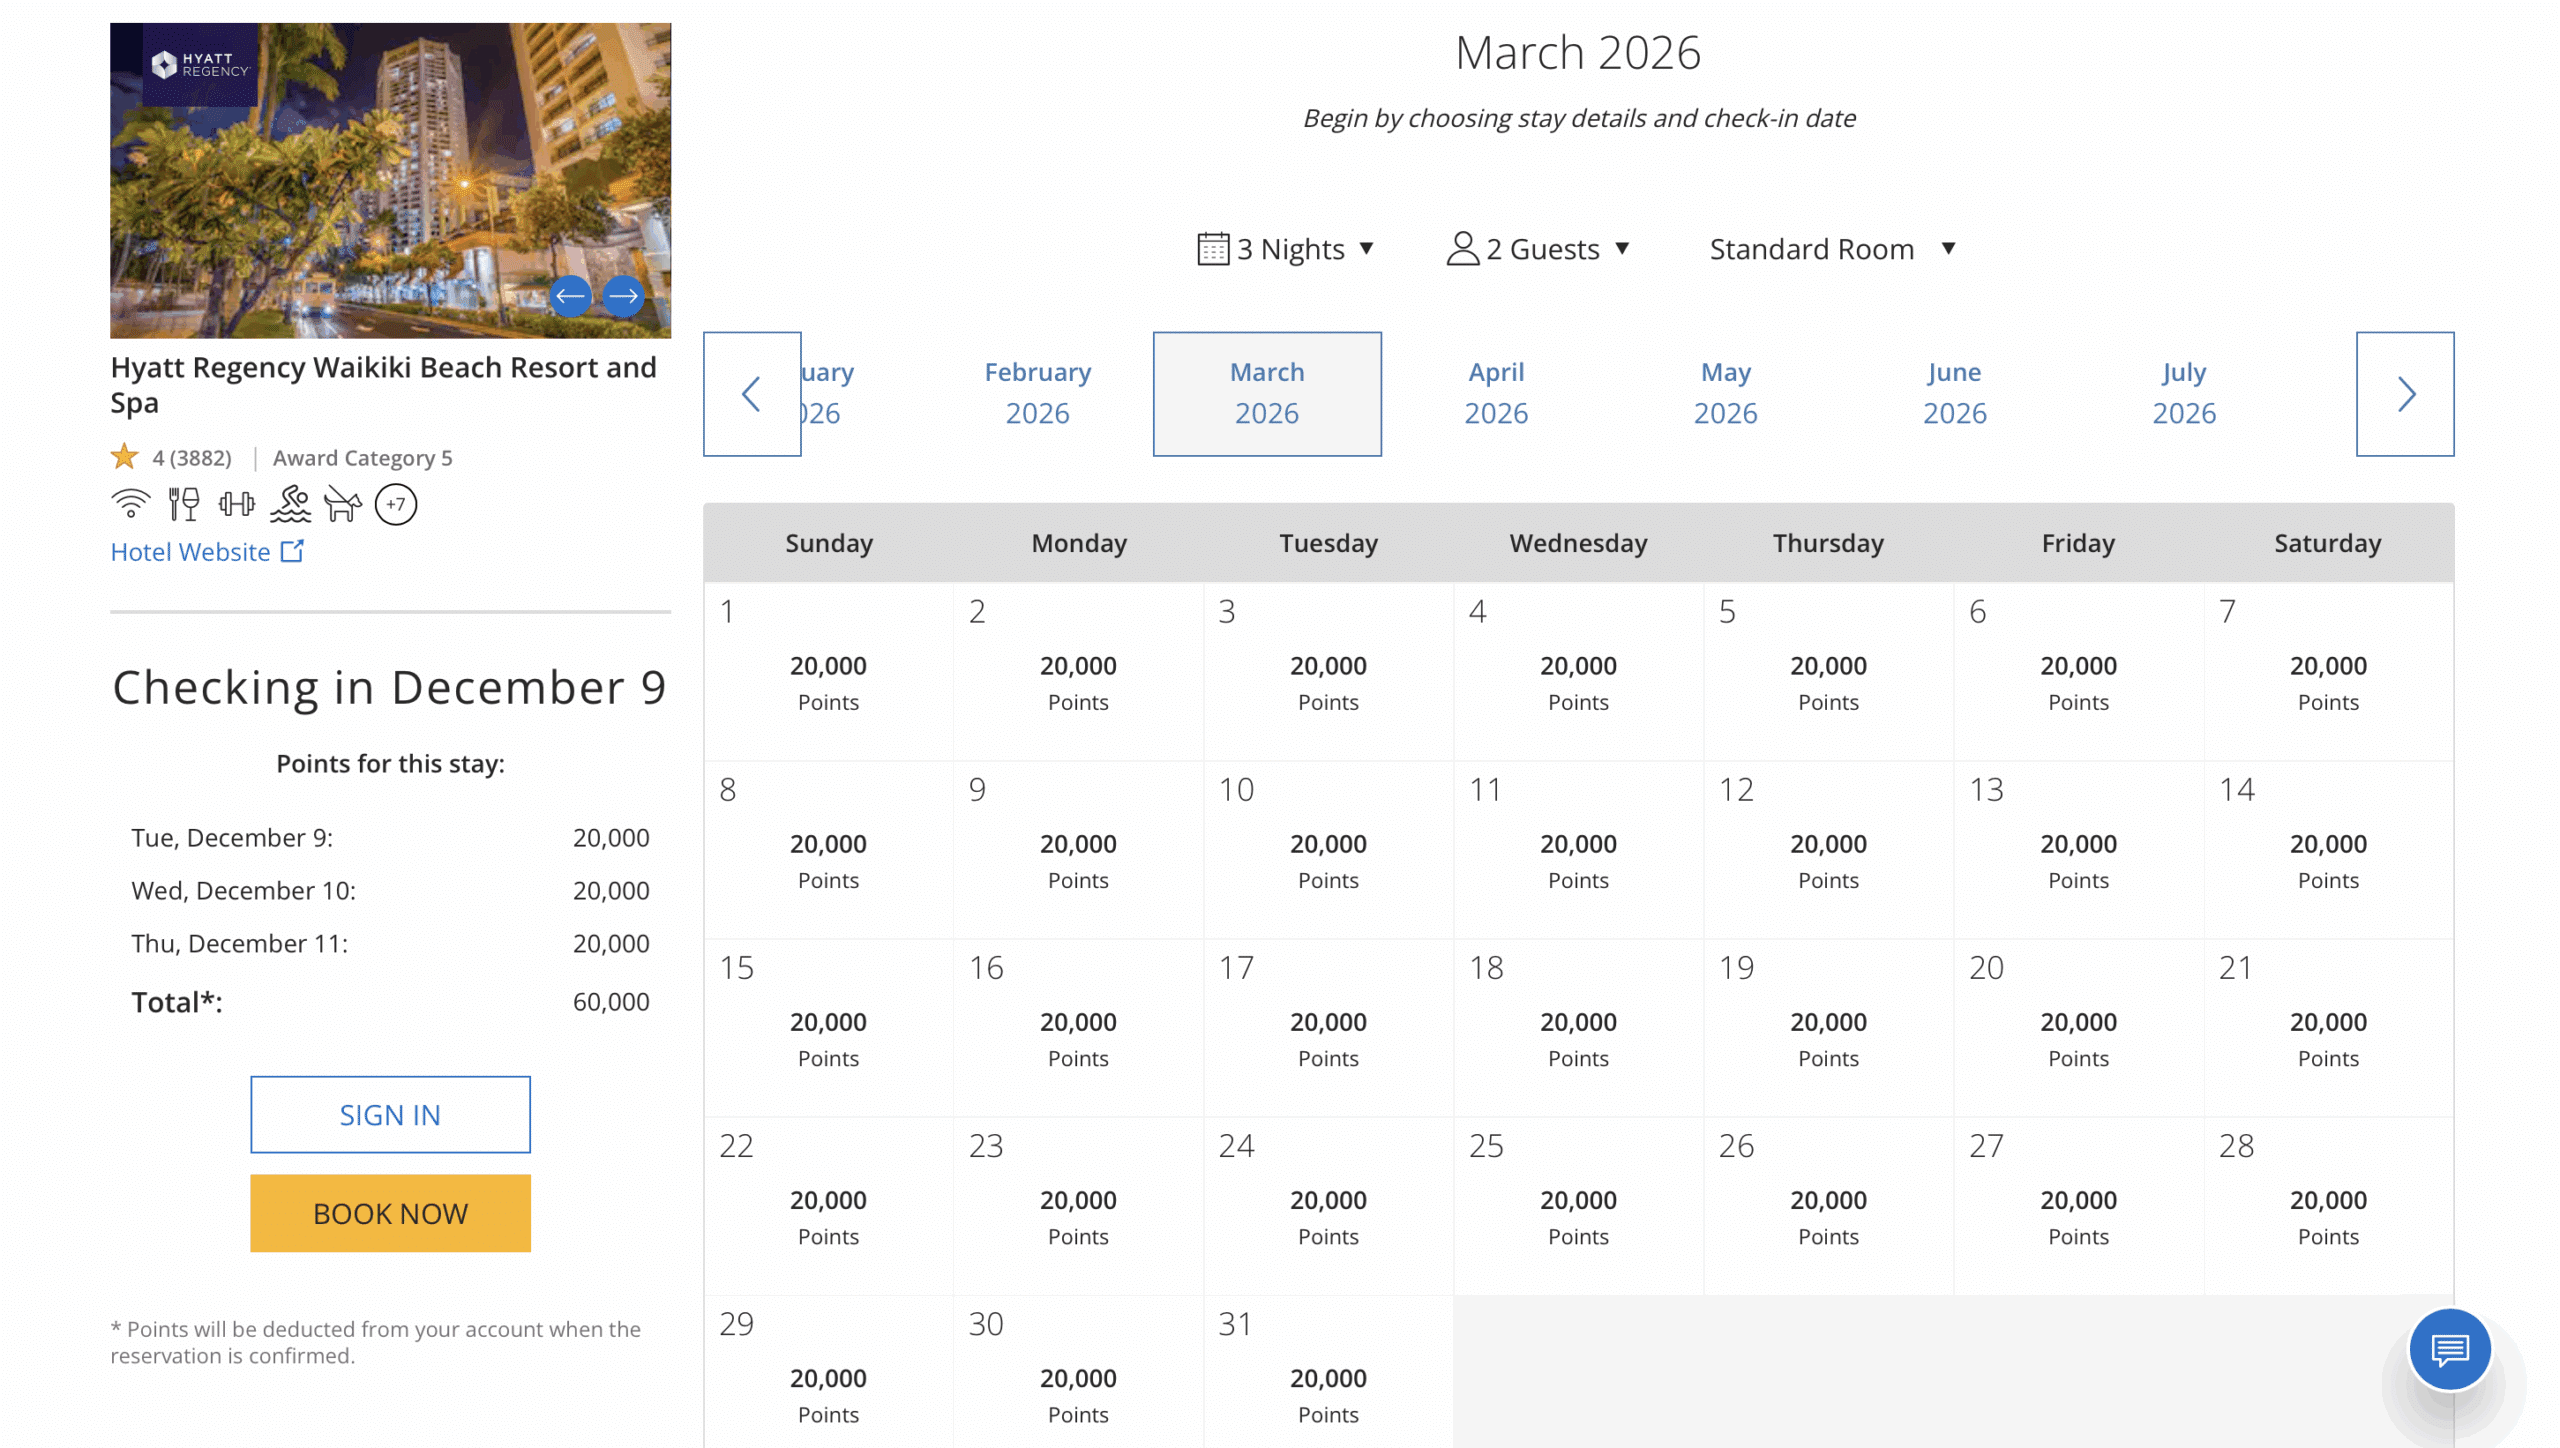The height and width of the screenshot is (1448, 2560).
Task: Select March 18 as check-in date
Action: pos(1578,1027)
